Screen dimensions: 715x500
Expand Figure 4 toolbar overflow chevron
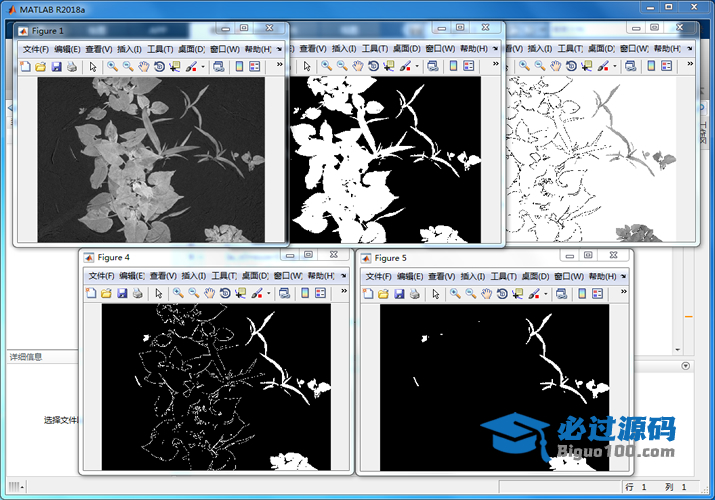point(344,291)
